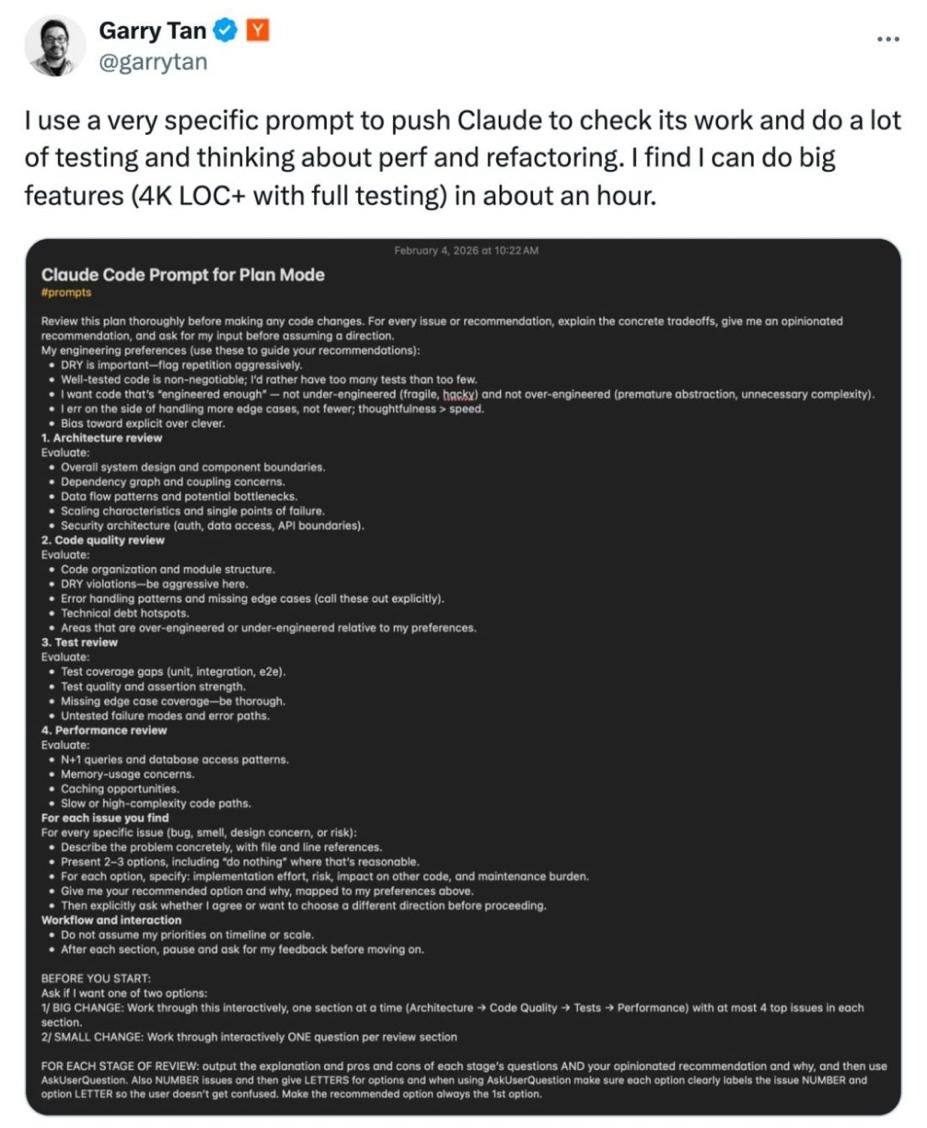This screenshot has height=1128, width=927.
Task: Click the @garrytan handle
Action: pyautogui.click(x=152, y=62)
